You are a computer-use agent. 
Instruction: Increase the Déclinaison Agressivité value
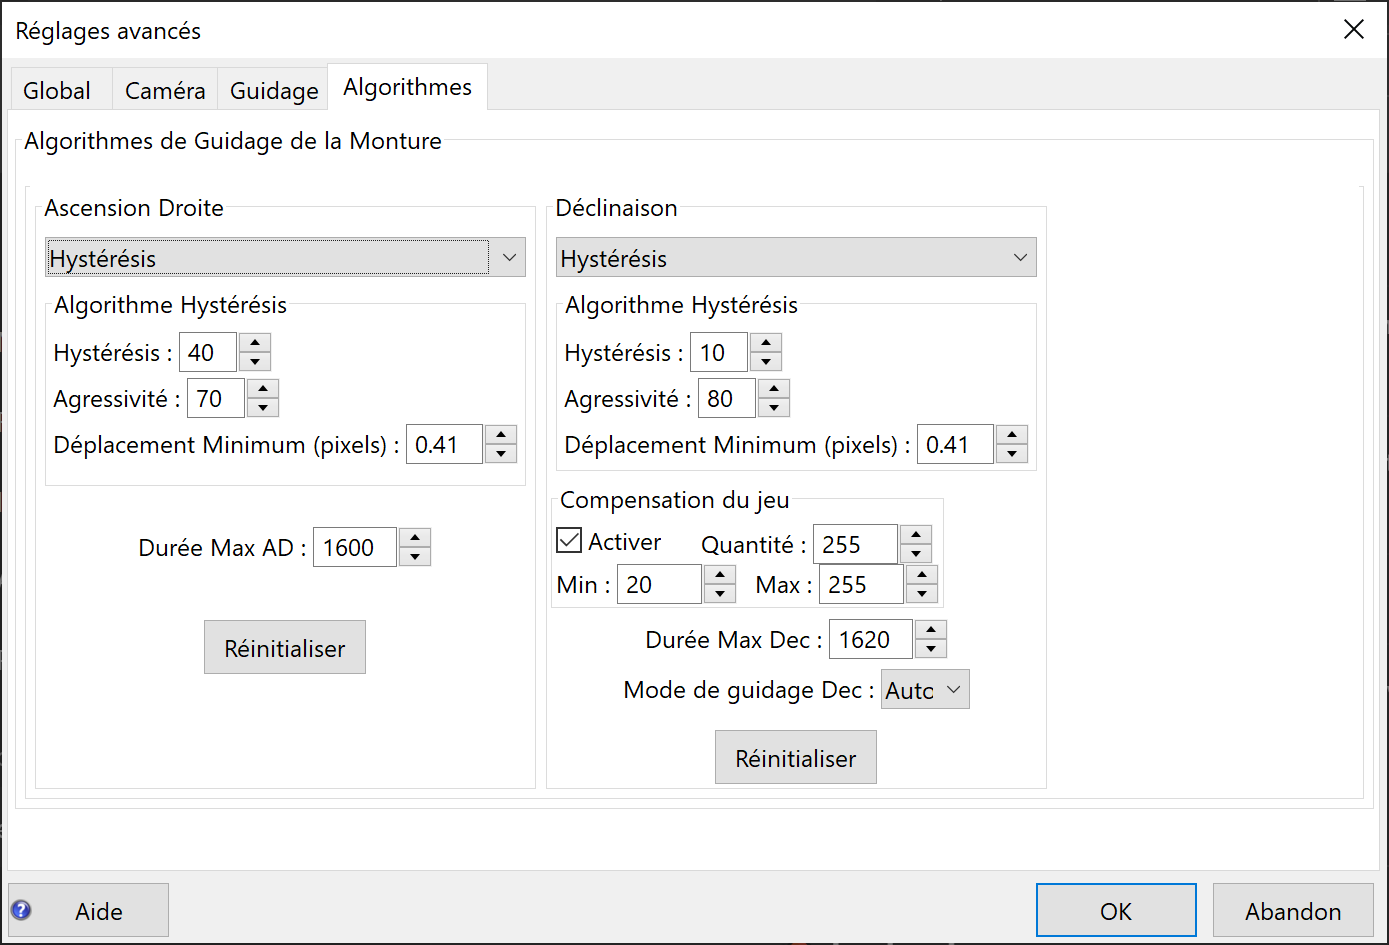(x=774, y=389)
